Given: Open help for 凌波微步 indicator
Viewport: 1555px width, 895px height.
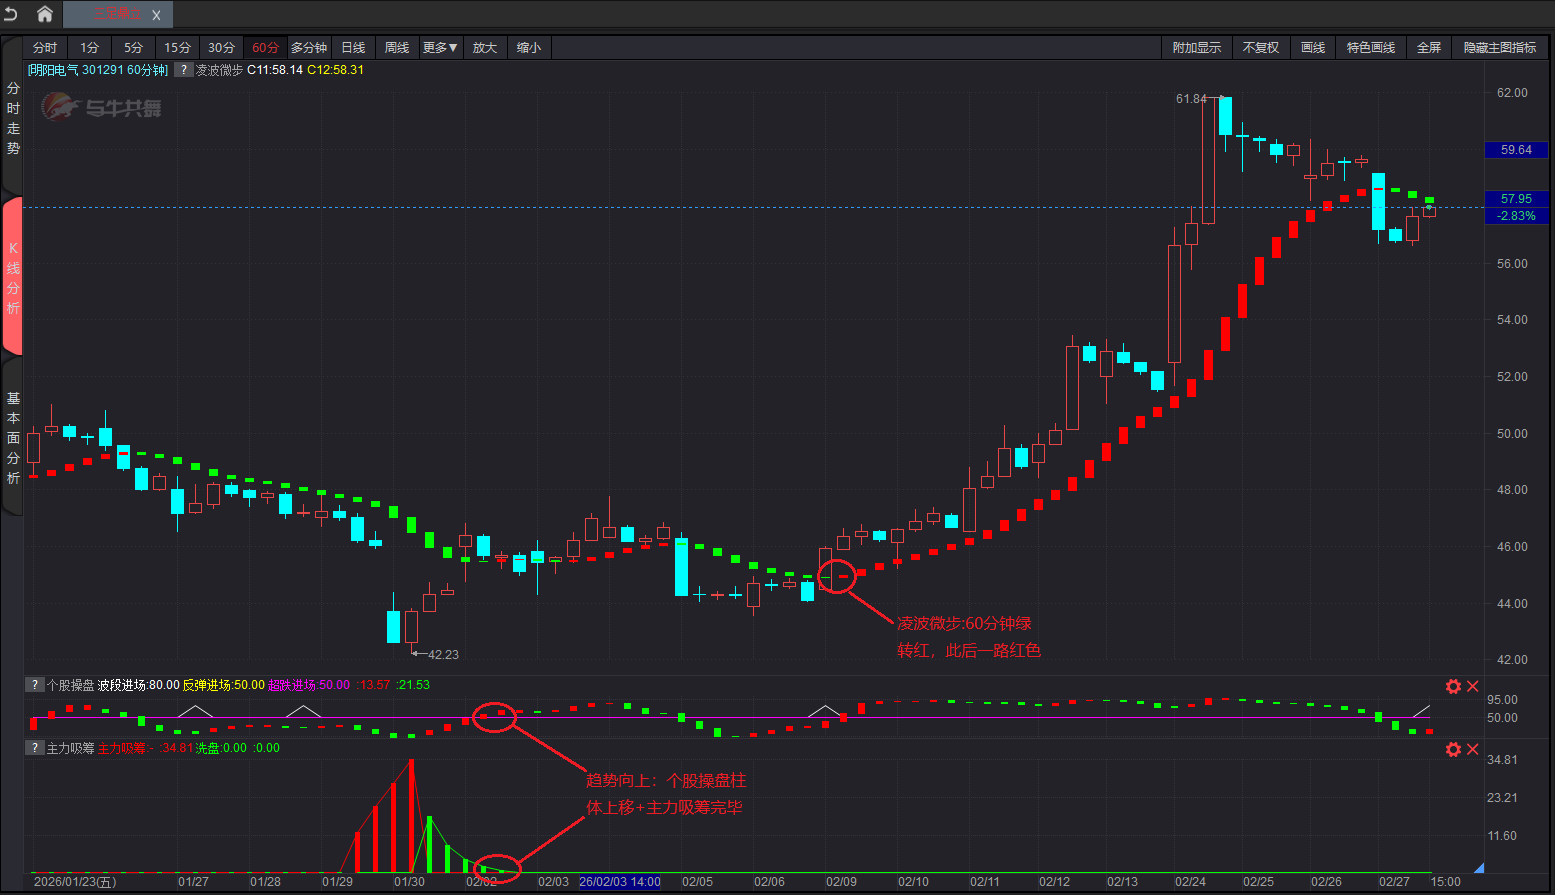Looking at the screenshot, I should tap(183, 70).
